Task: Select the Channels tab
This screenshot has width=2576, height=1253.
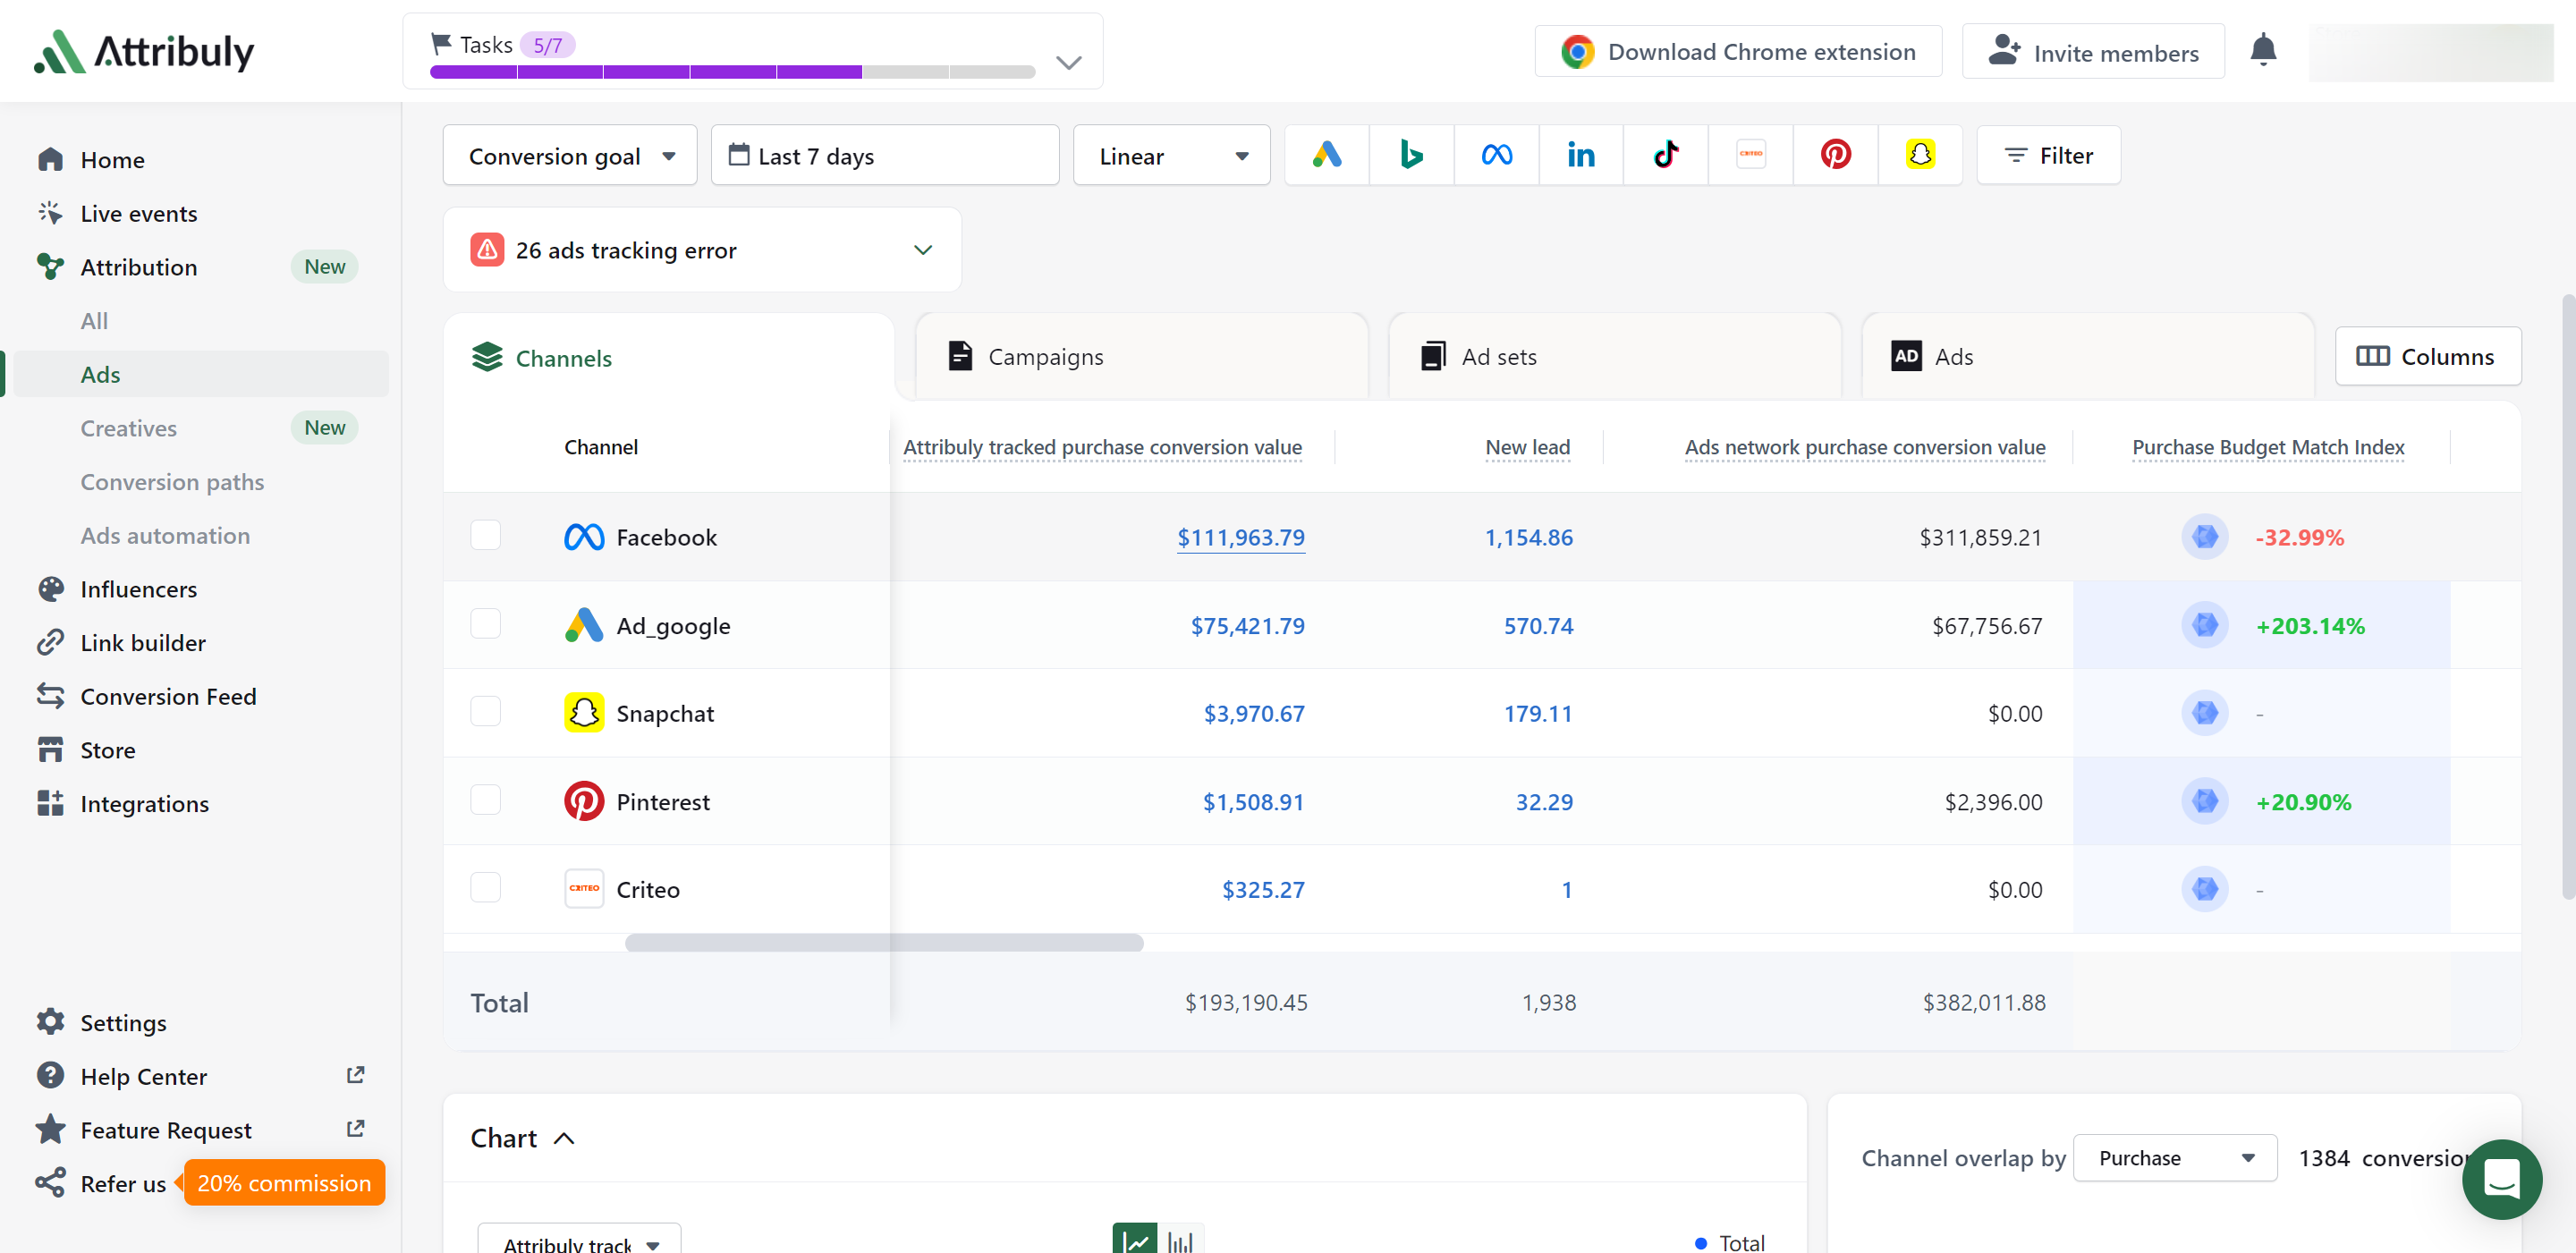Action: (x=668, y=358)
